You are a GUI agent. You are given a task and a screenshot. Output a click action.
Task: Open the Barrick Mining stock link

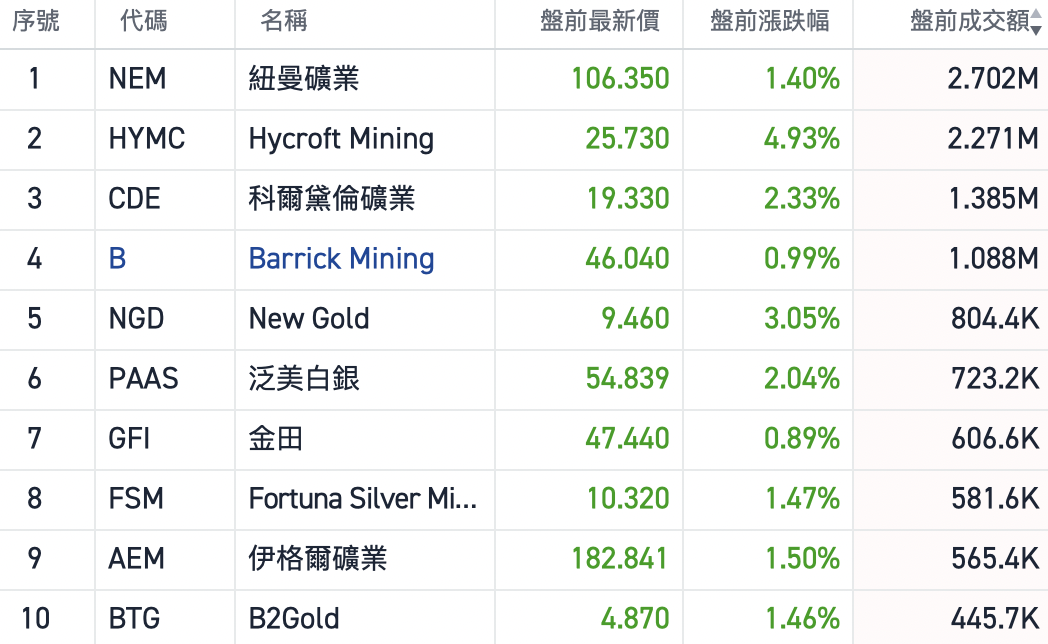pyautogui.click(x=341, y=259)
